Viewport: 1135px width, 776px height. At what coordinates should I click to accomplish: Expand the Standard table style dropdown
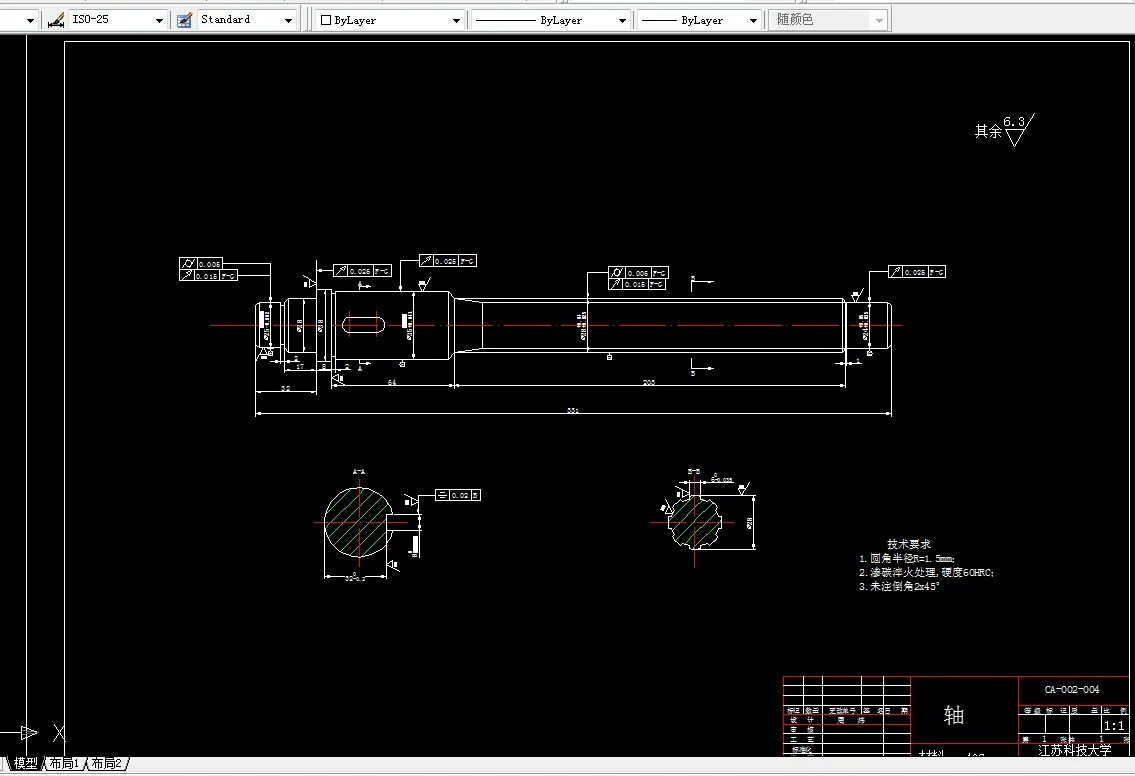(288, 20)
